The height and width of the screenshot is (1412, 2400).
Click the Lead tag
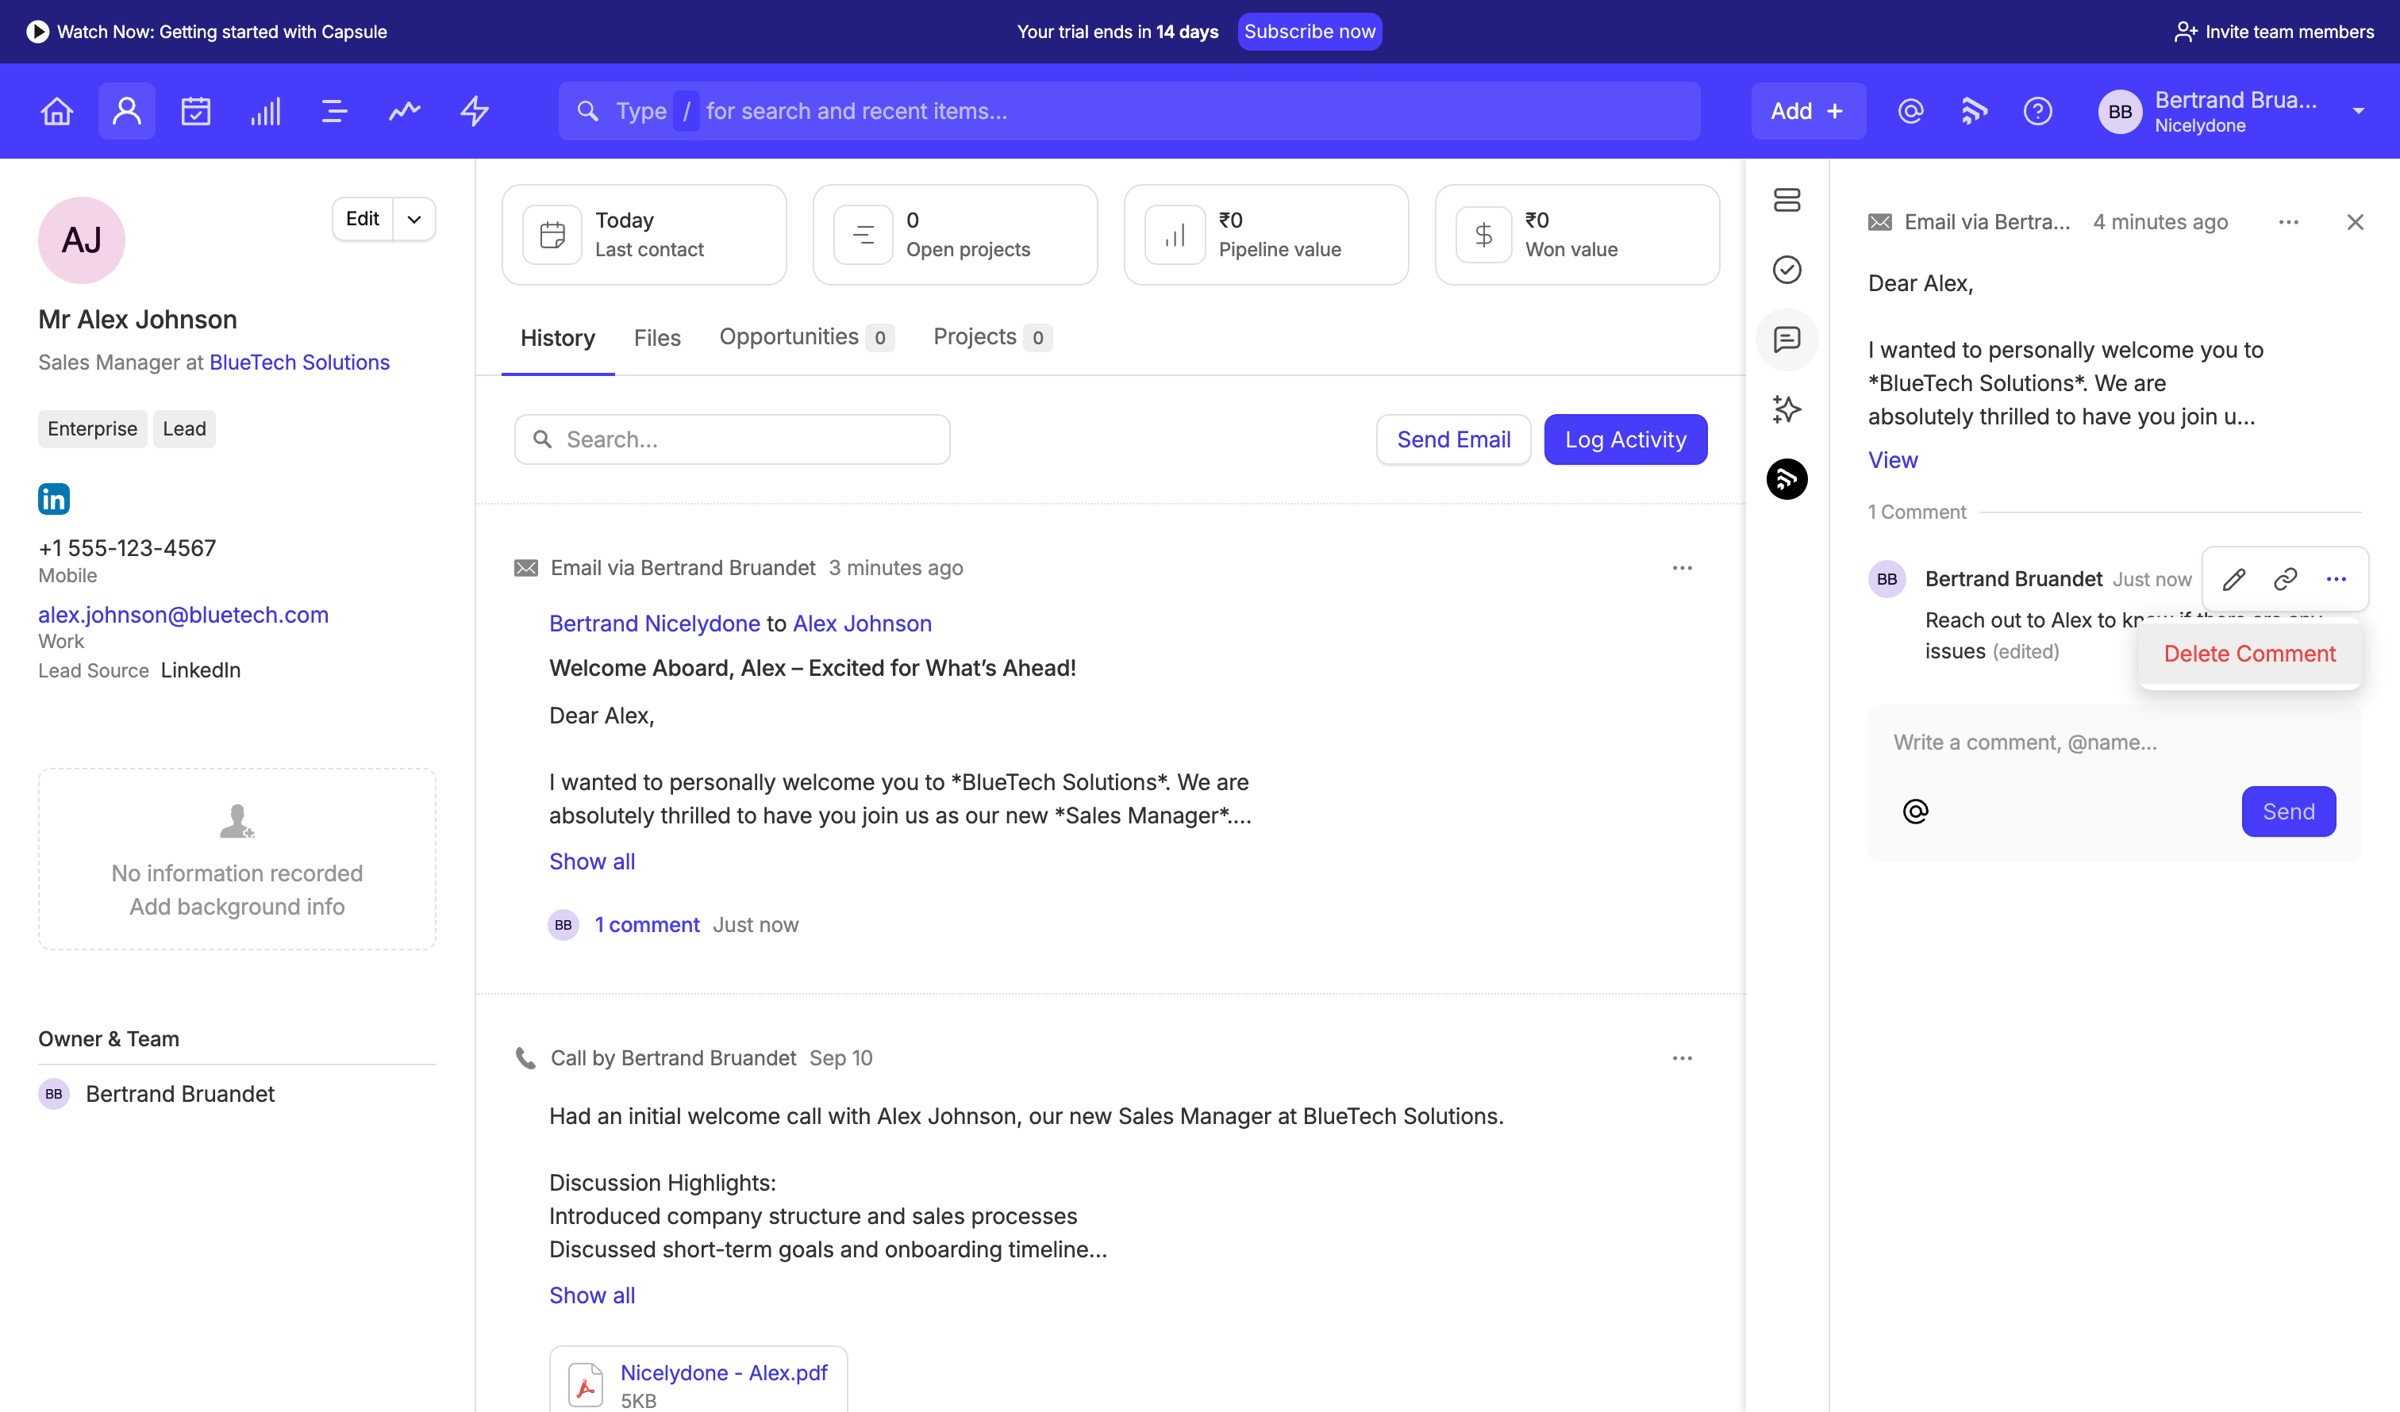point(184,429)
